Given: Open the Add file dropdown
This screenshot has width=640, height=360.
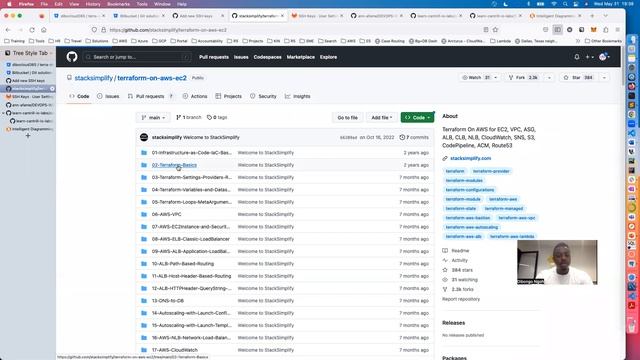Looking at the screenshot, I should pos(382,118).
